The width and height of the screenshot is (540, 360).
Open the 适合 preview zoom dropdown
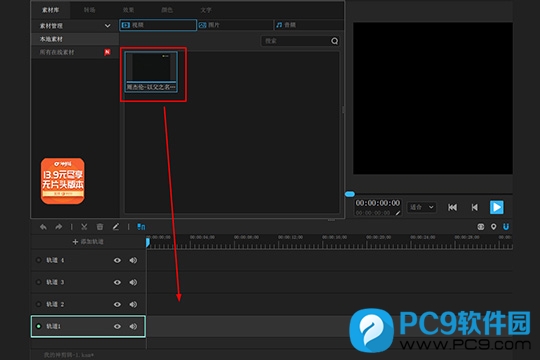[x=422, y=207]
